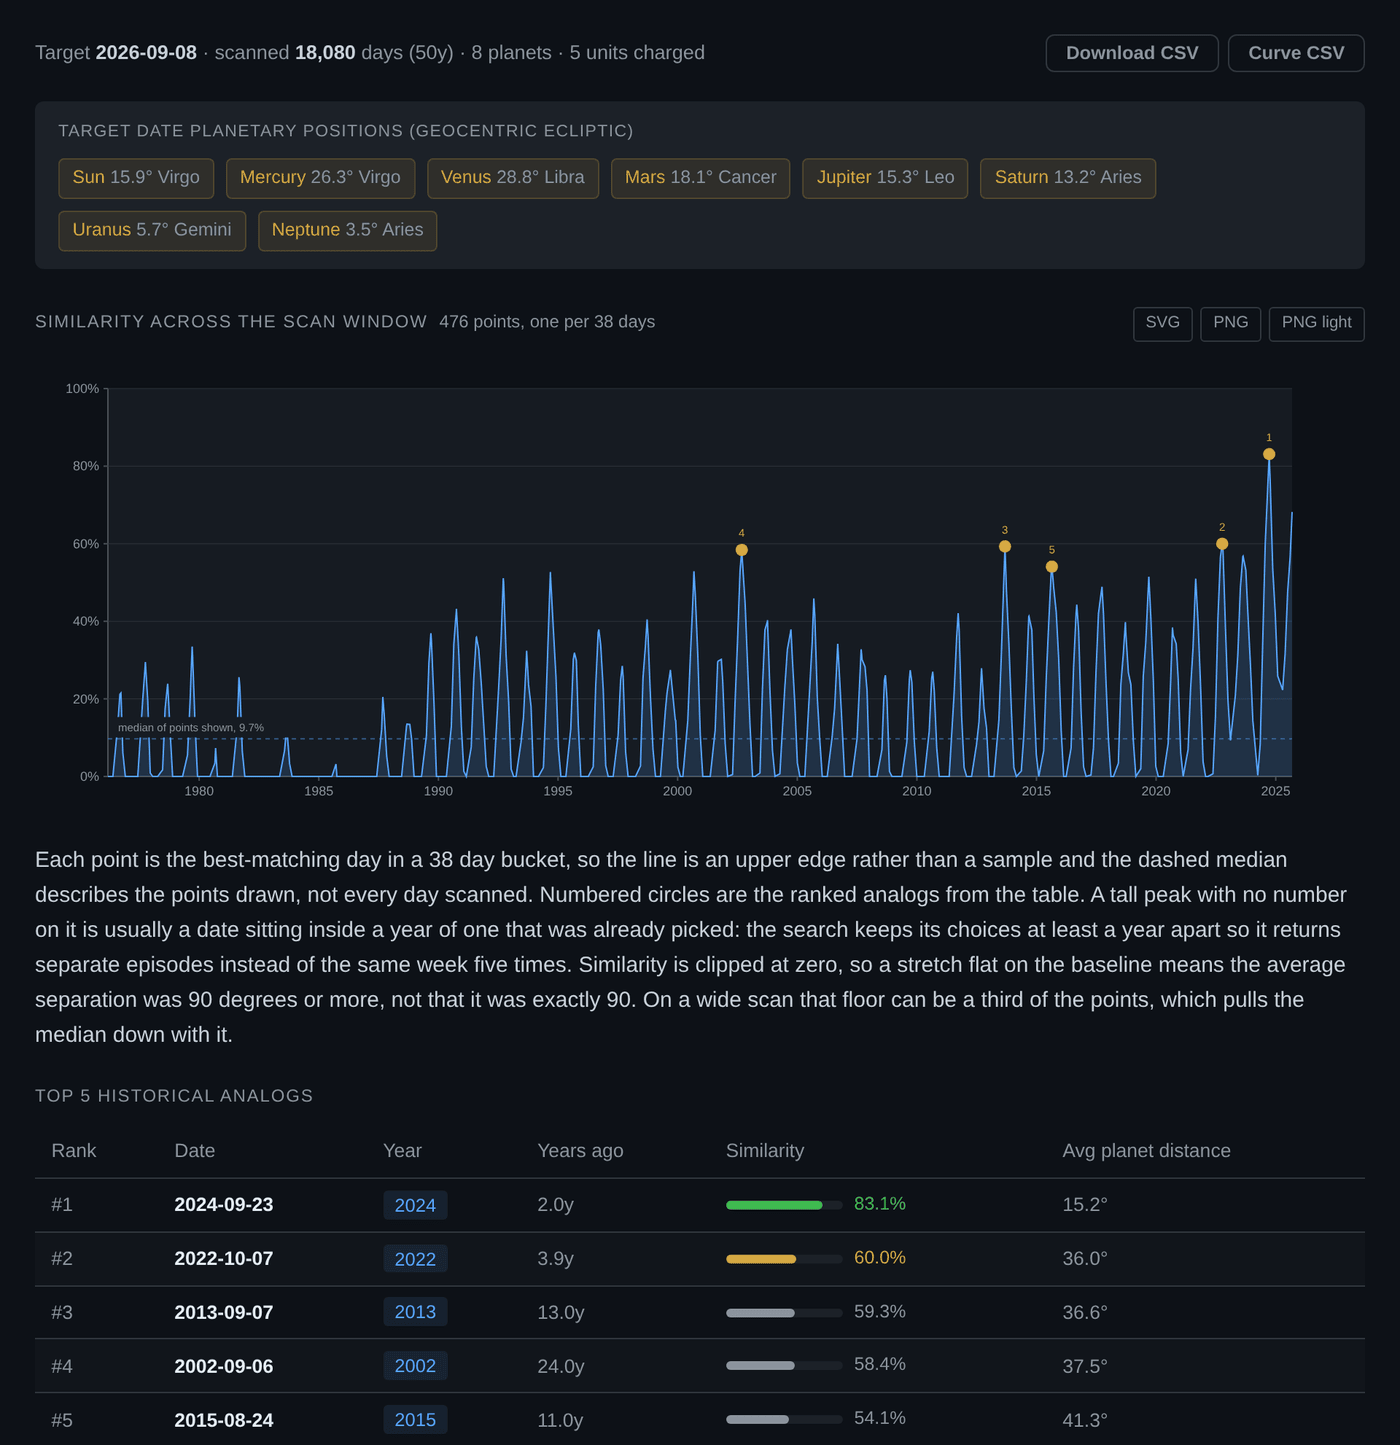
Task: Click the 54.1% similarity value
Action: coord(880,1419)
